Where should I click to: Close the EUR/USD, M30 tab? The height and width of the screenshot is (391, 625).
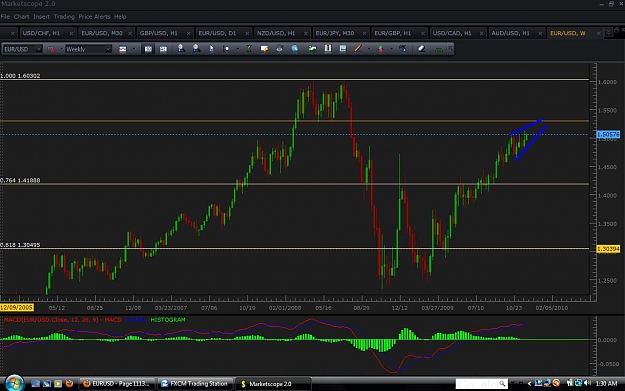[130, 33]
